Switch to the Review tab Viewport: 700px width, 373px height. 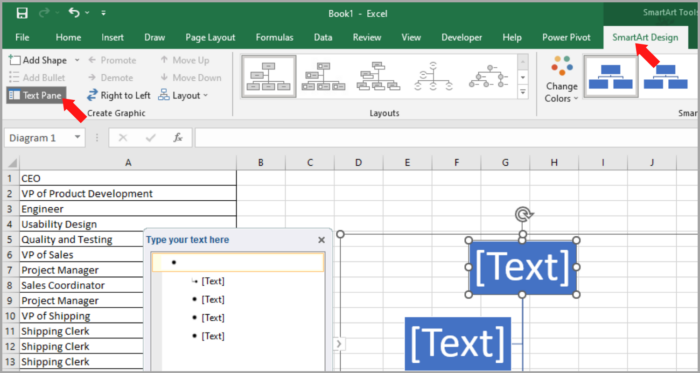(x=367, y=37)
